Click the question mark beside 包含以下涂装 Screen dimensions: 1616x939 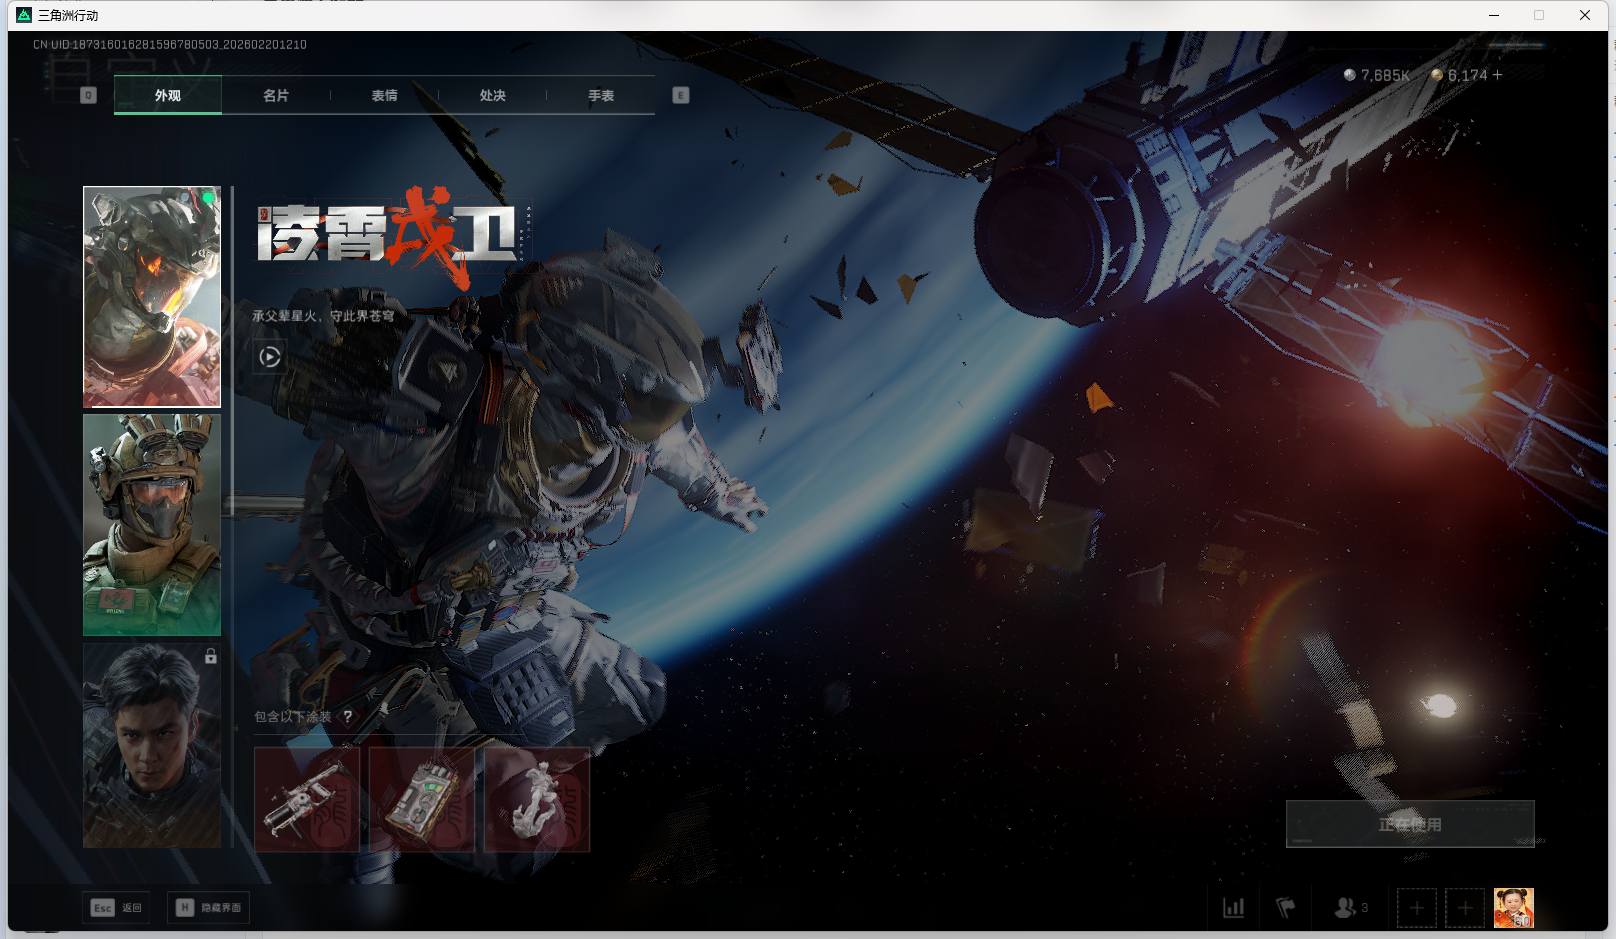coord(348,716)
